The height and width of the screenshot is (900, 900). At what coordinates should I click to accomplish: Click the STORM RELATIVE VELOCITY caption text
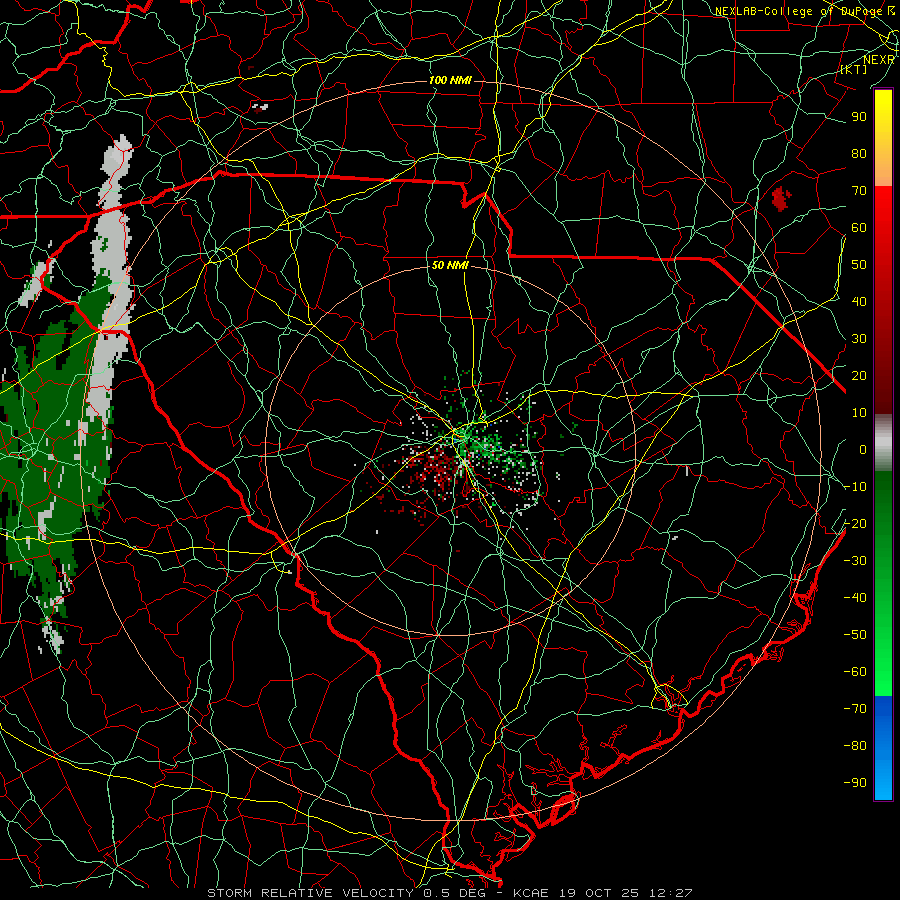pyautogui.click(x=313, y=893)
